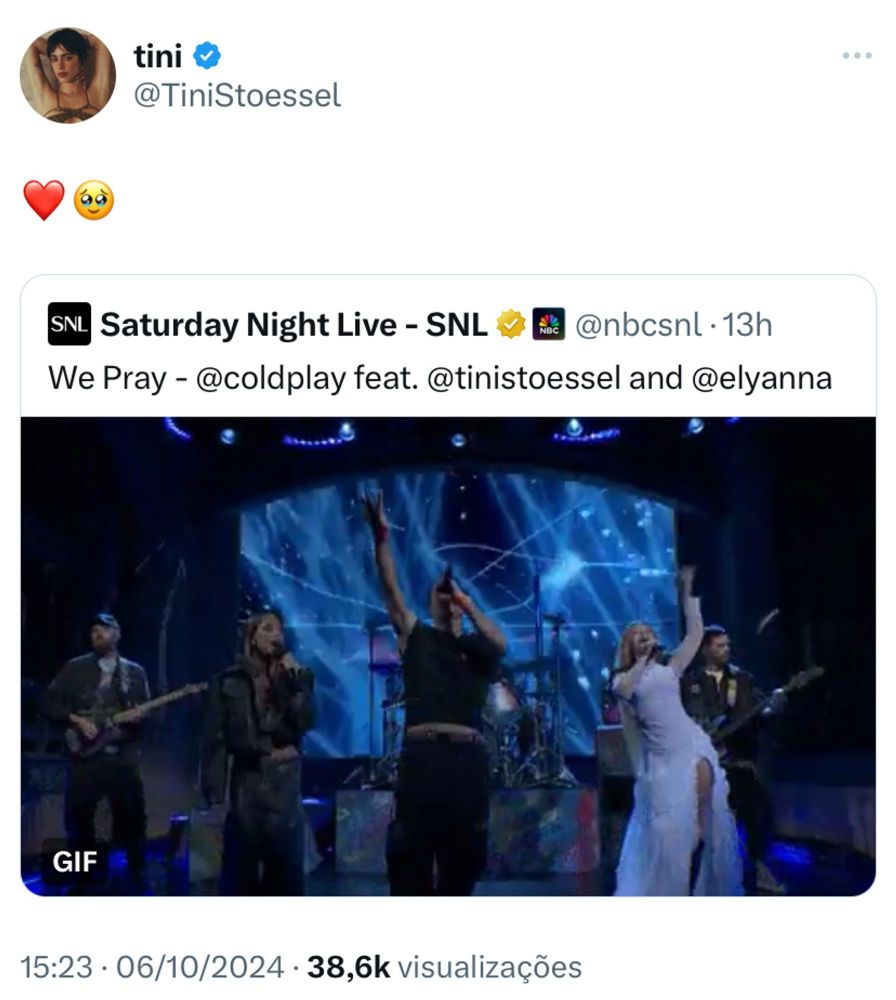Open the Saturday Night Live - SNL account name
The height and width of the screenshot is (1000, 896).
(294, 324)
